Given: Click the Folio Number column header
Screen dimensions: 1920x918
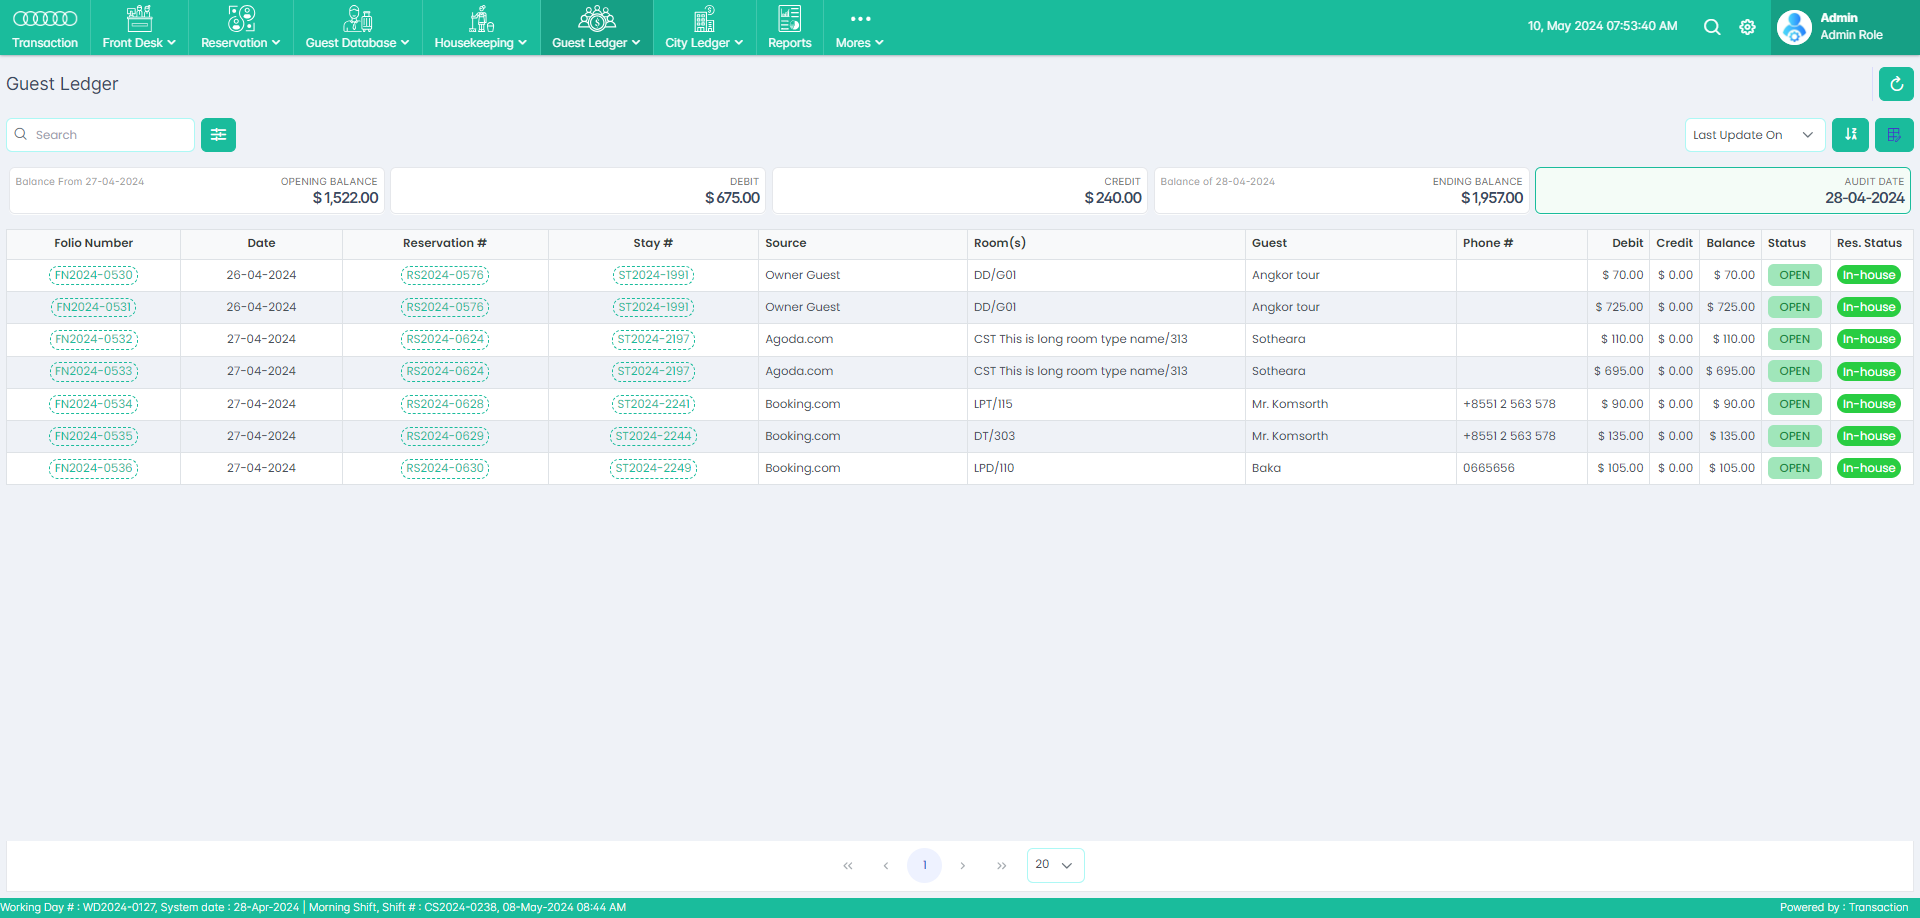Looking at the screenshot, I should tap(94, 243).
